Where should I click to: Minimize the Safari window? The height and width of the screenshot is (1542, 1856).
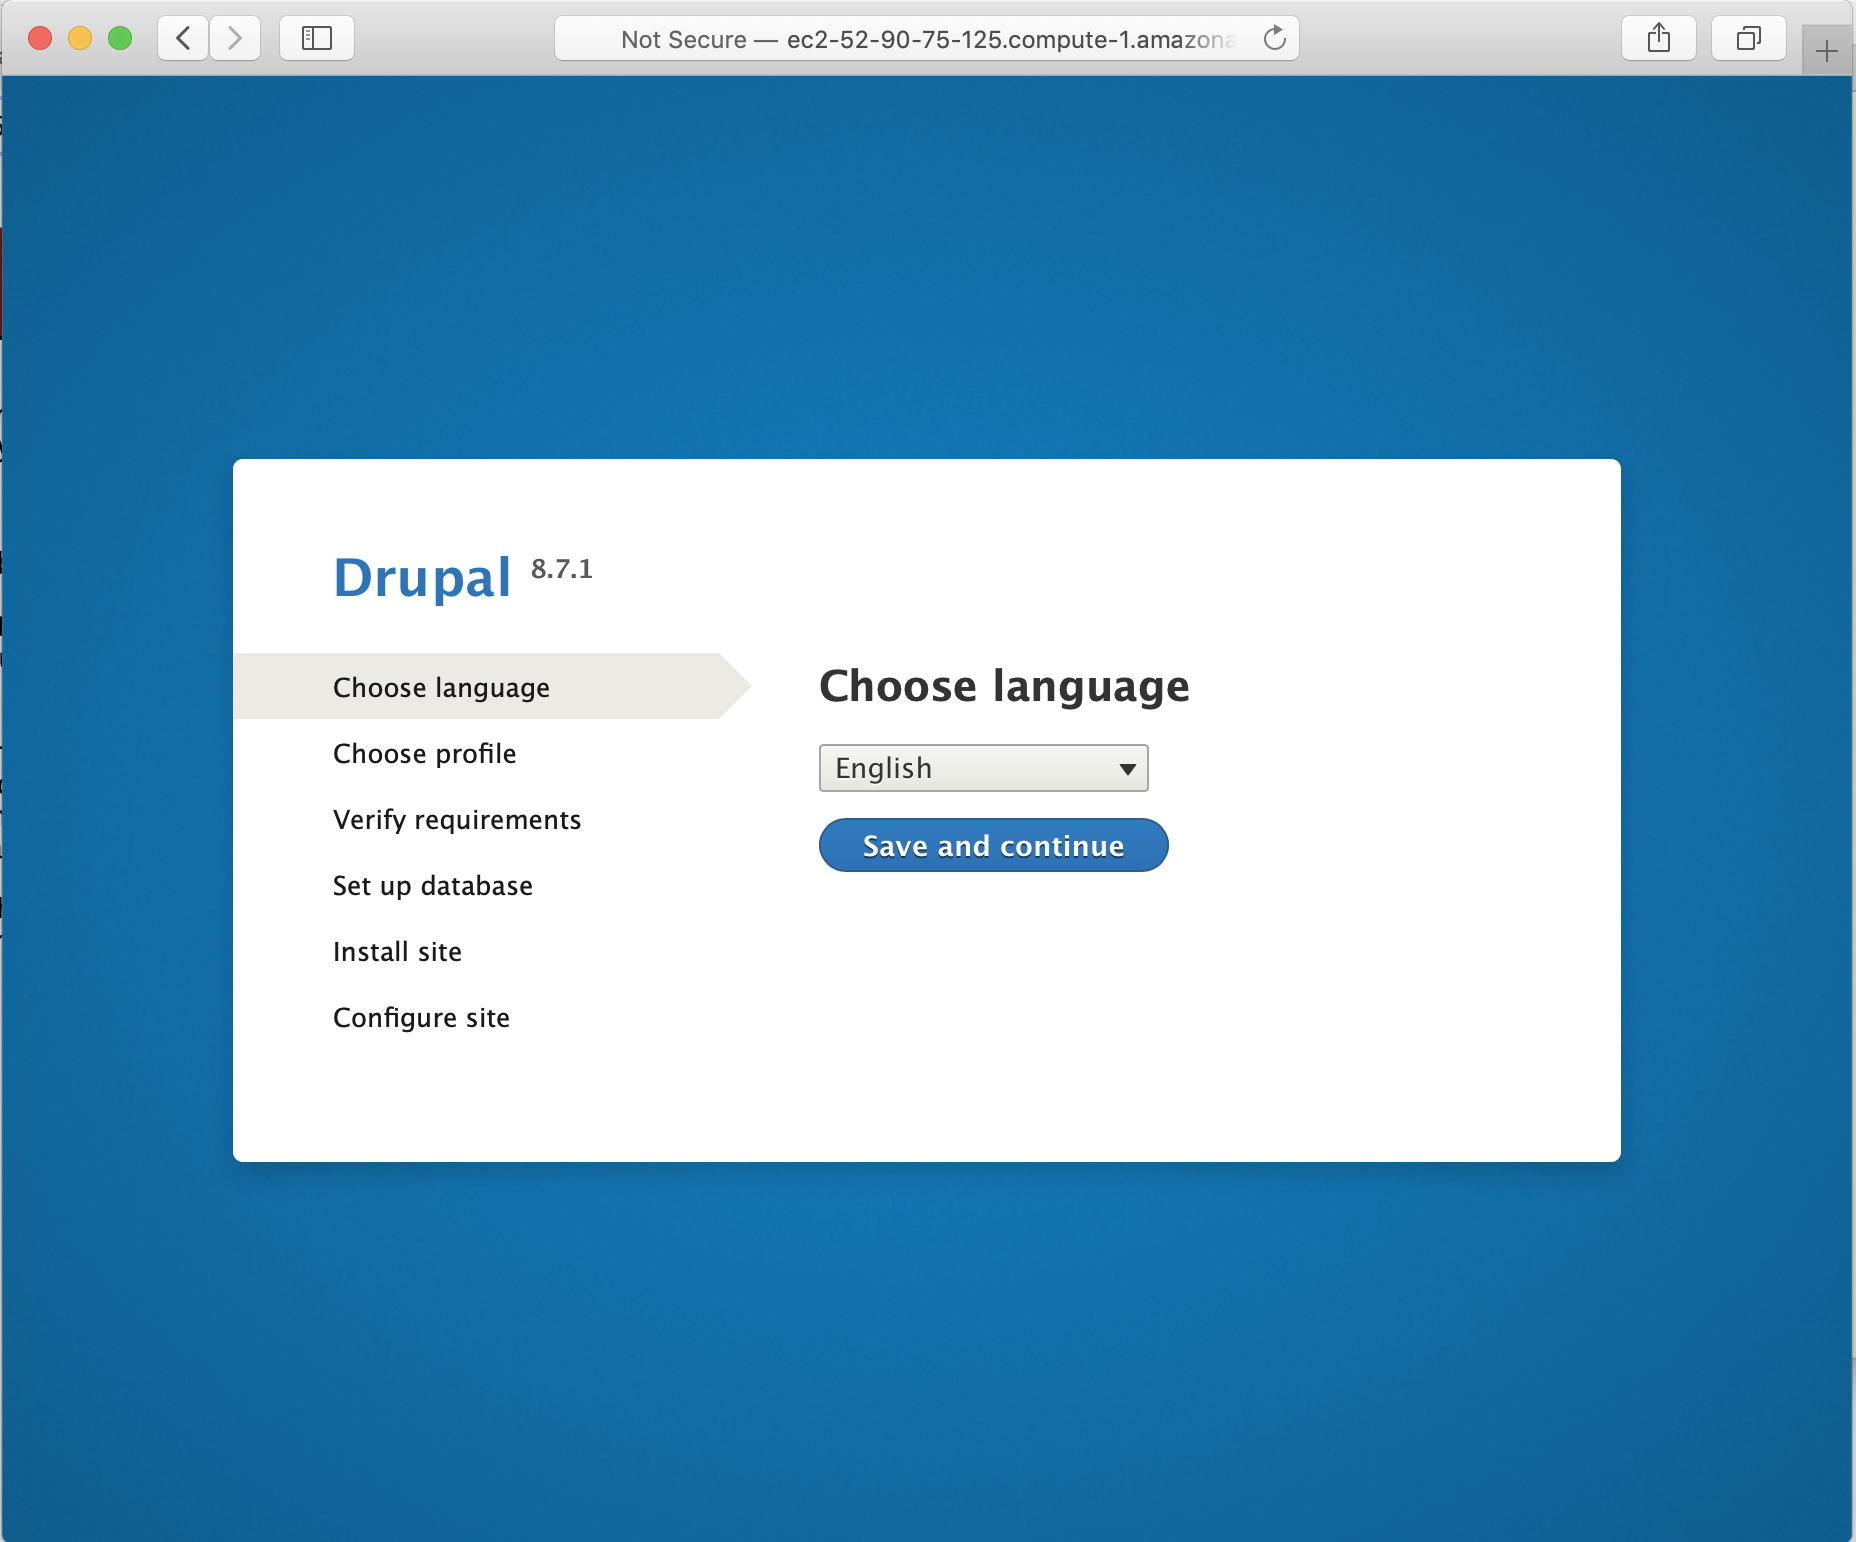tap(80, 39)
